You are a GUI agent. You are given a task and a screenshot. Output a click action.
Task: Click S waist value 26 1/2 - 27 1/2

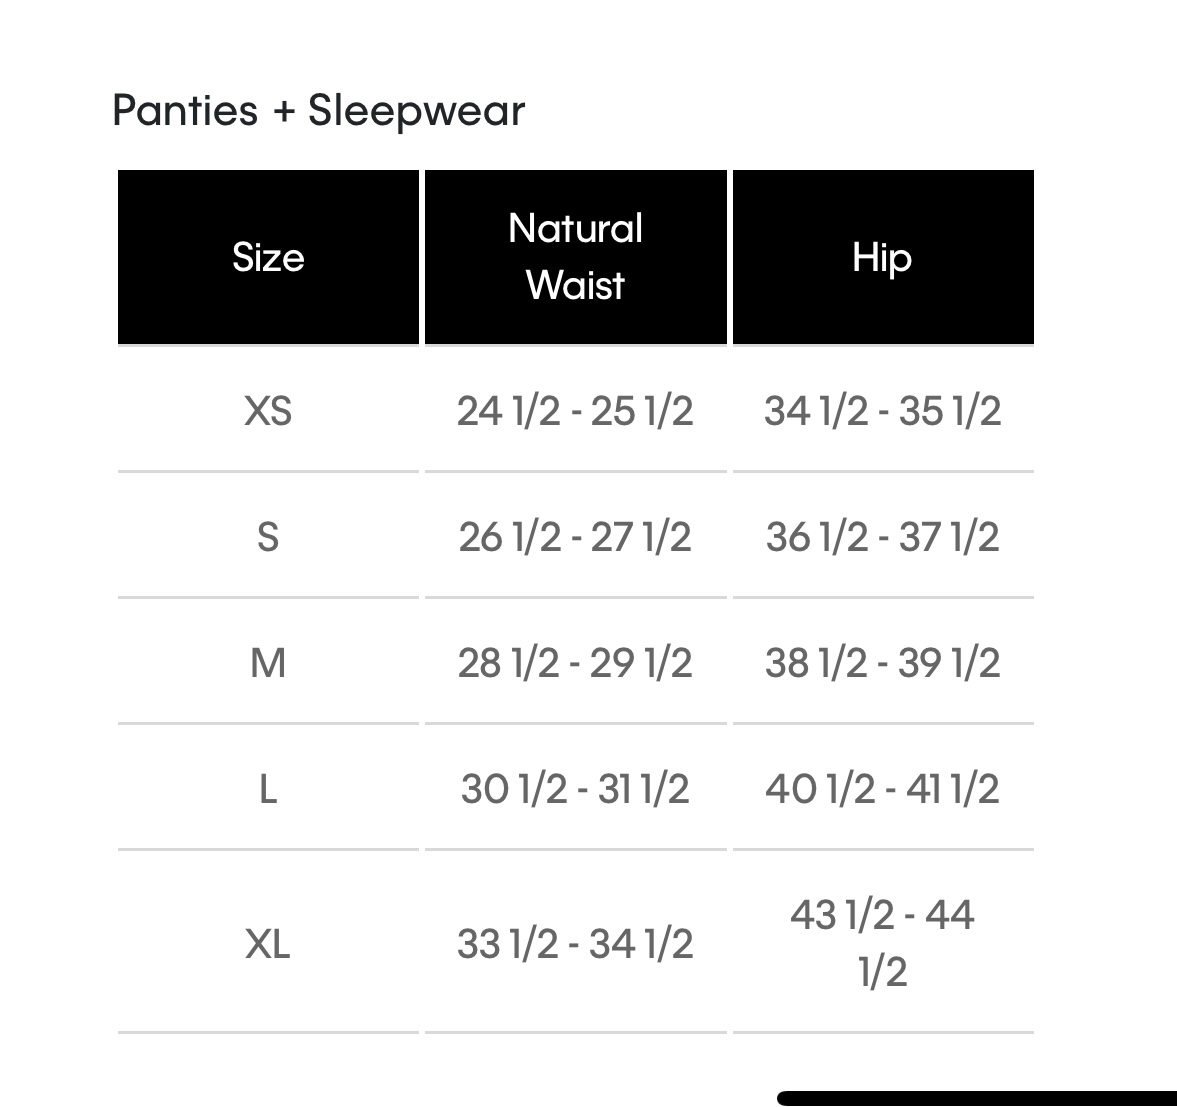click(575, 537)
